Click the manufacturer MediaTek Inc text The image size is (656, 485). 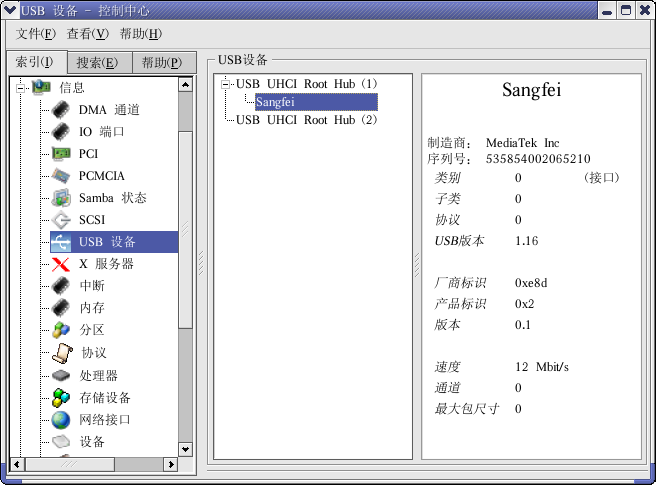(x=523, y=143)
